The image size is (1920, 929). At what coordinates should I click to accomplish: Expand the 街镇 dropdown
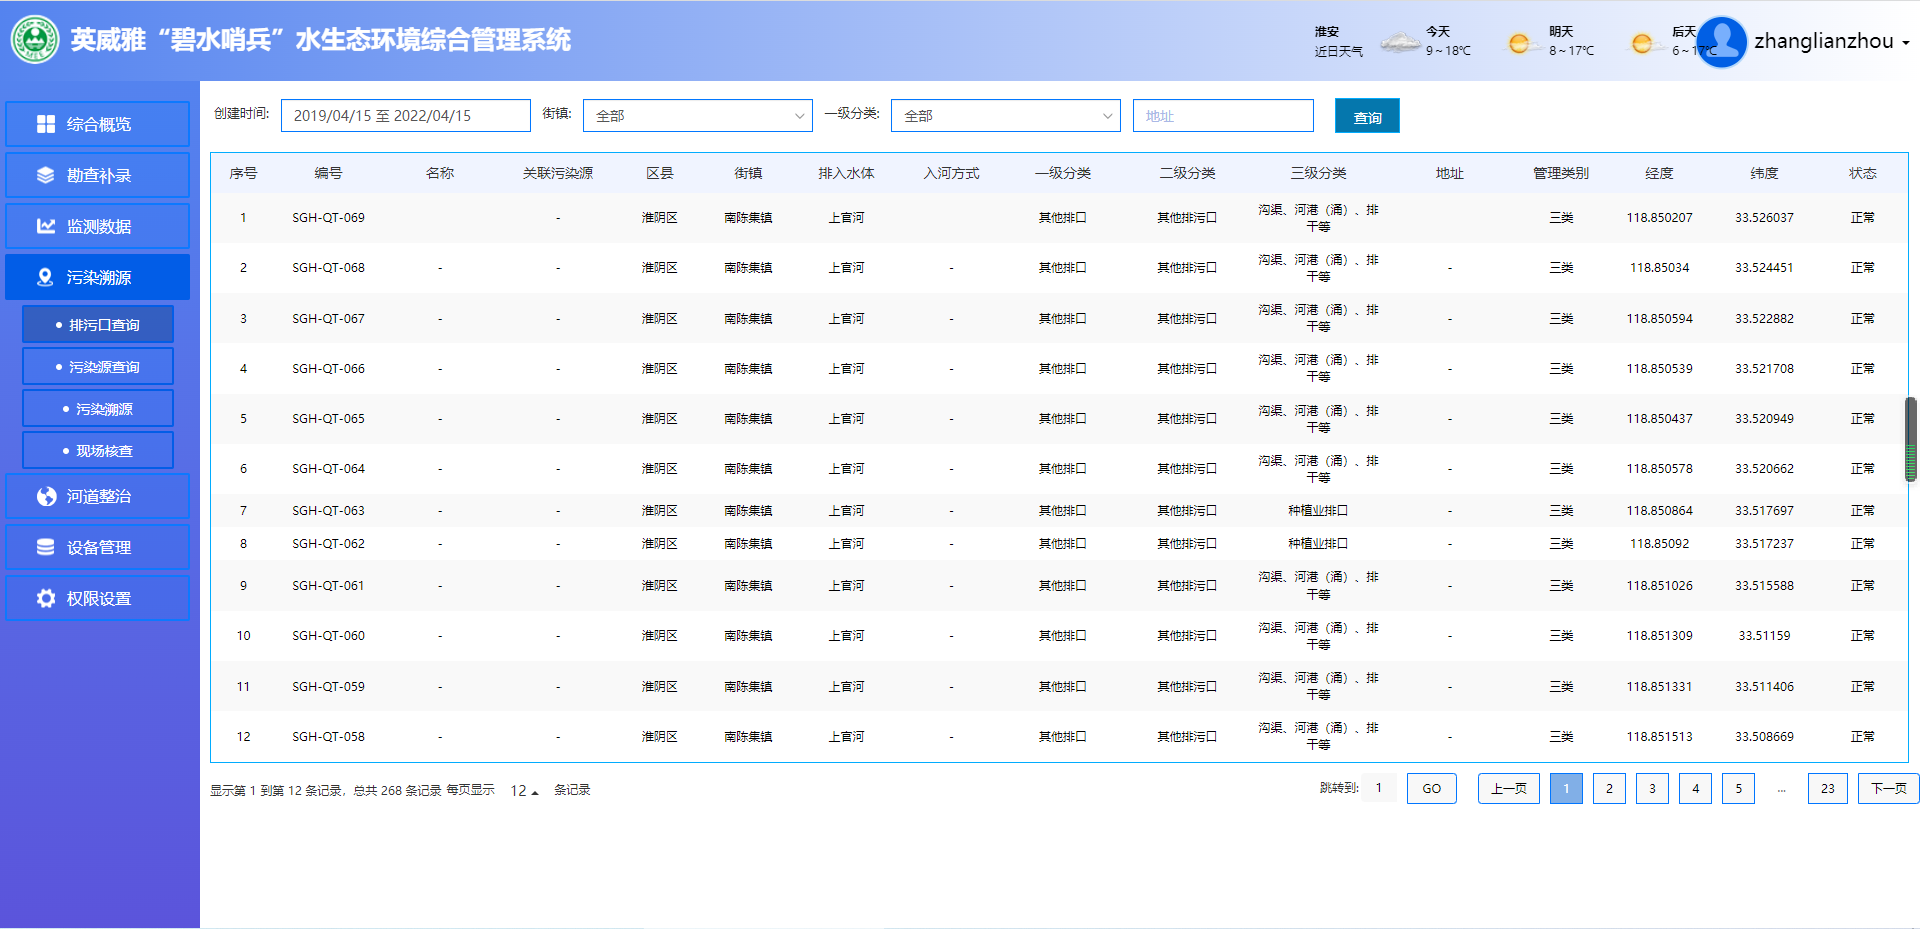point(697,116)
